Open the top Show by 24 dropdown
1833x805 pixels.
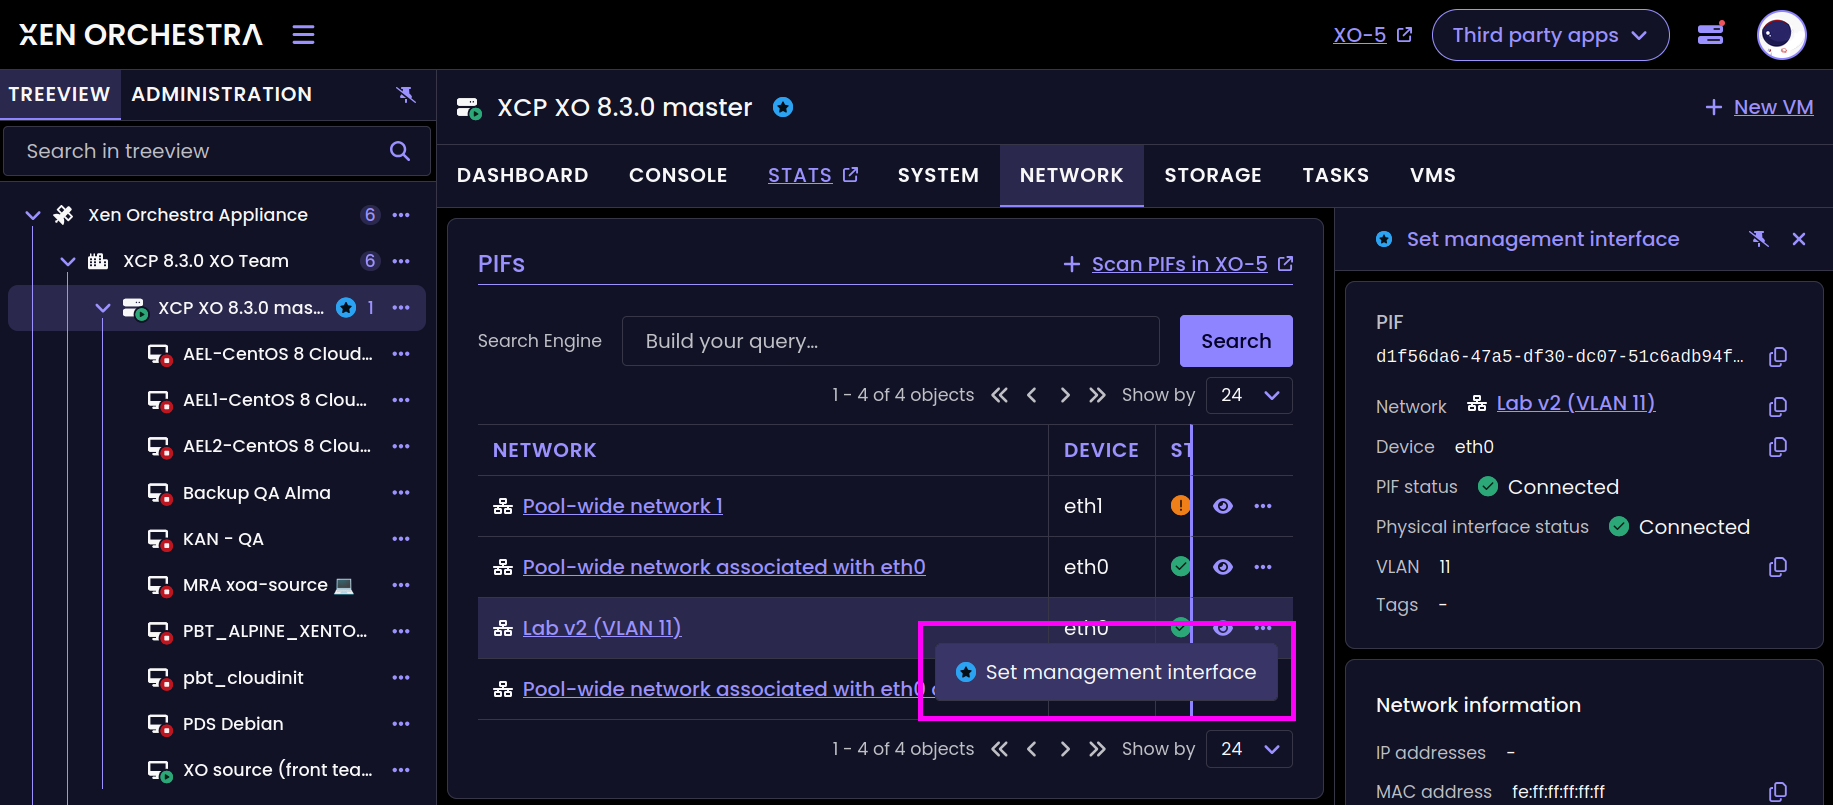click(x=1249, y=395)
